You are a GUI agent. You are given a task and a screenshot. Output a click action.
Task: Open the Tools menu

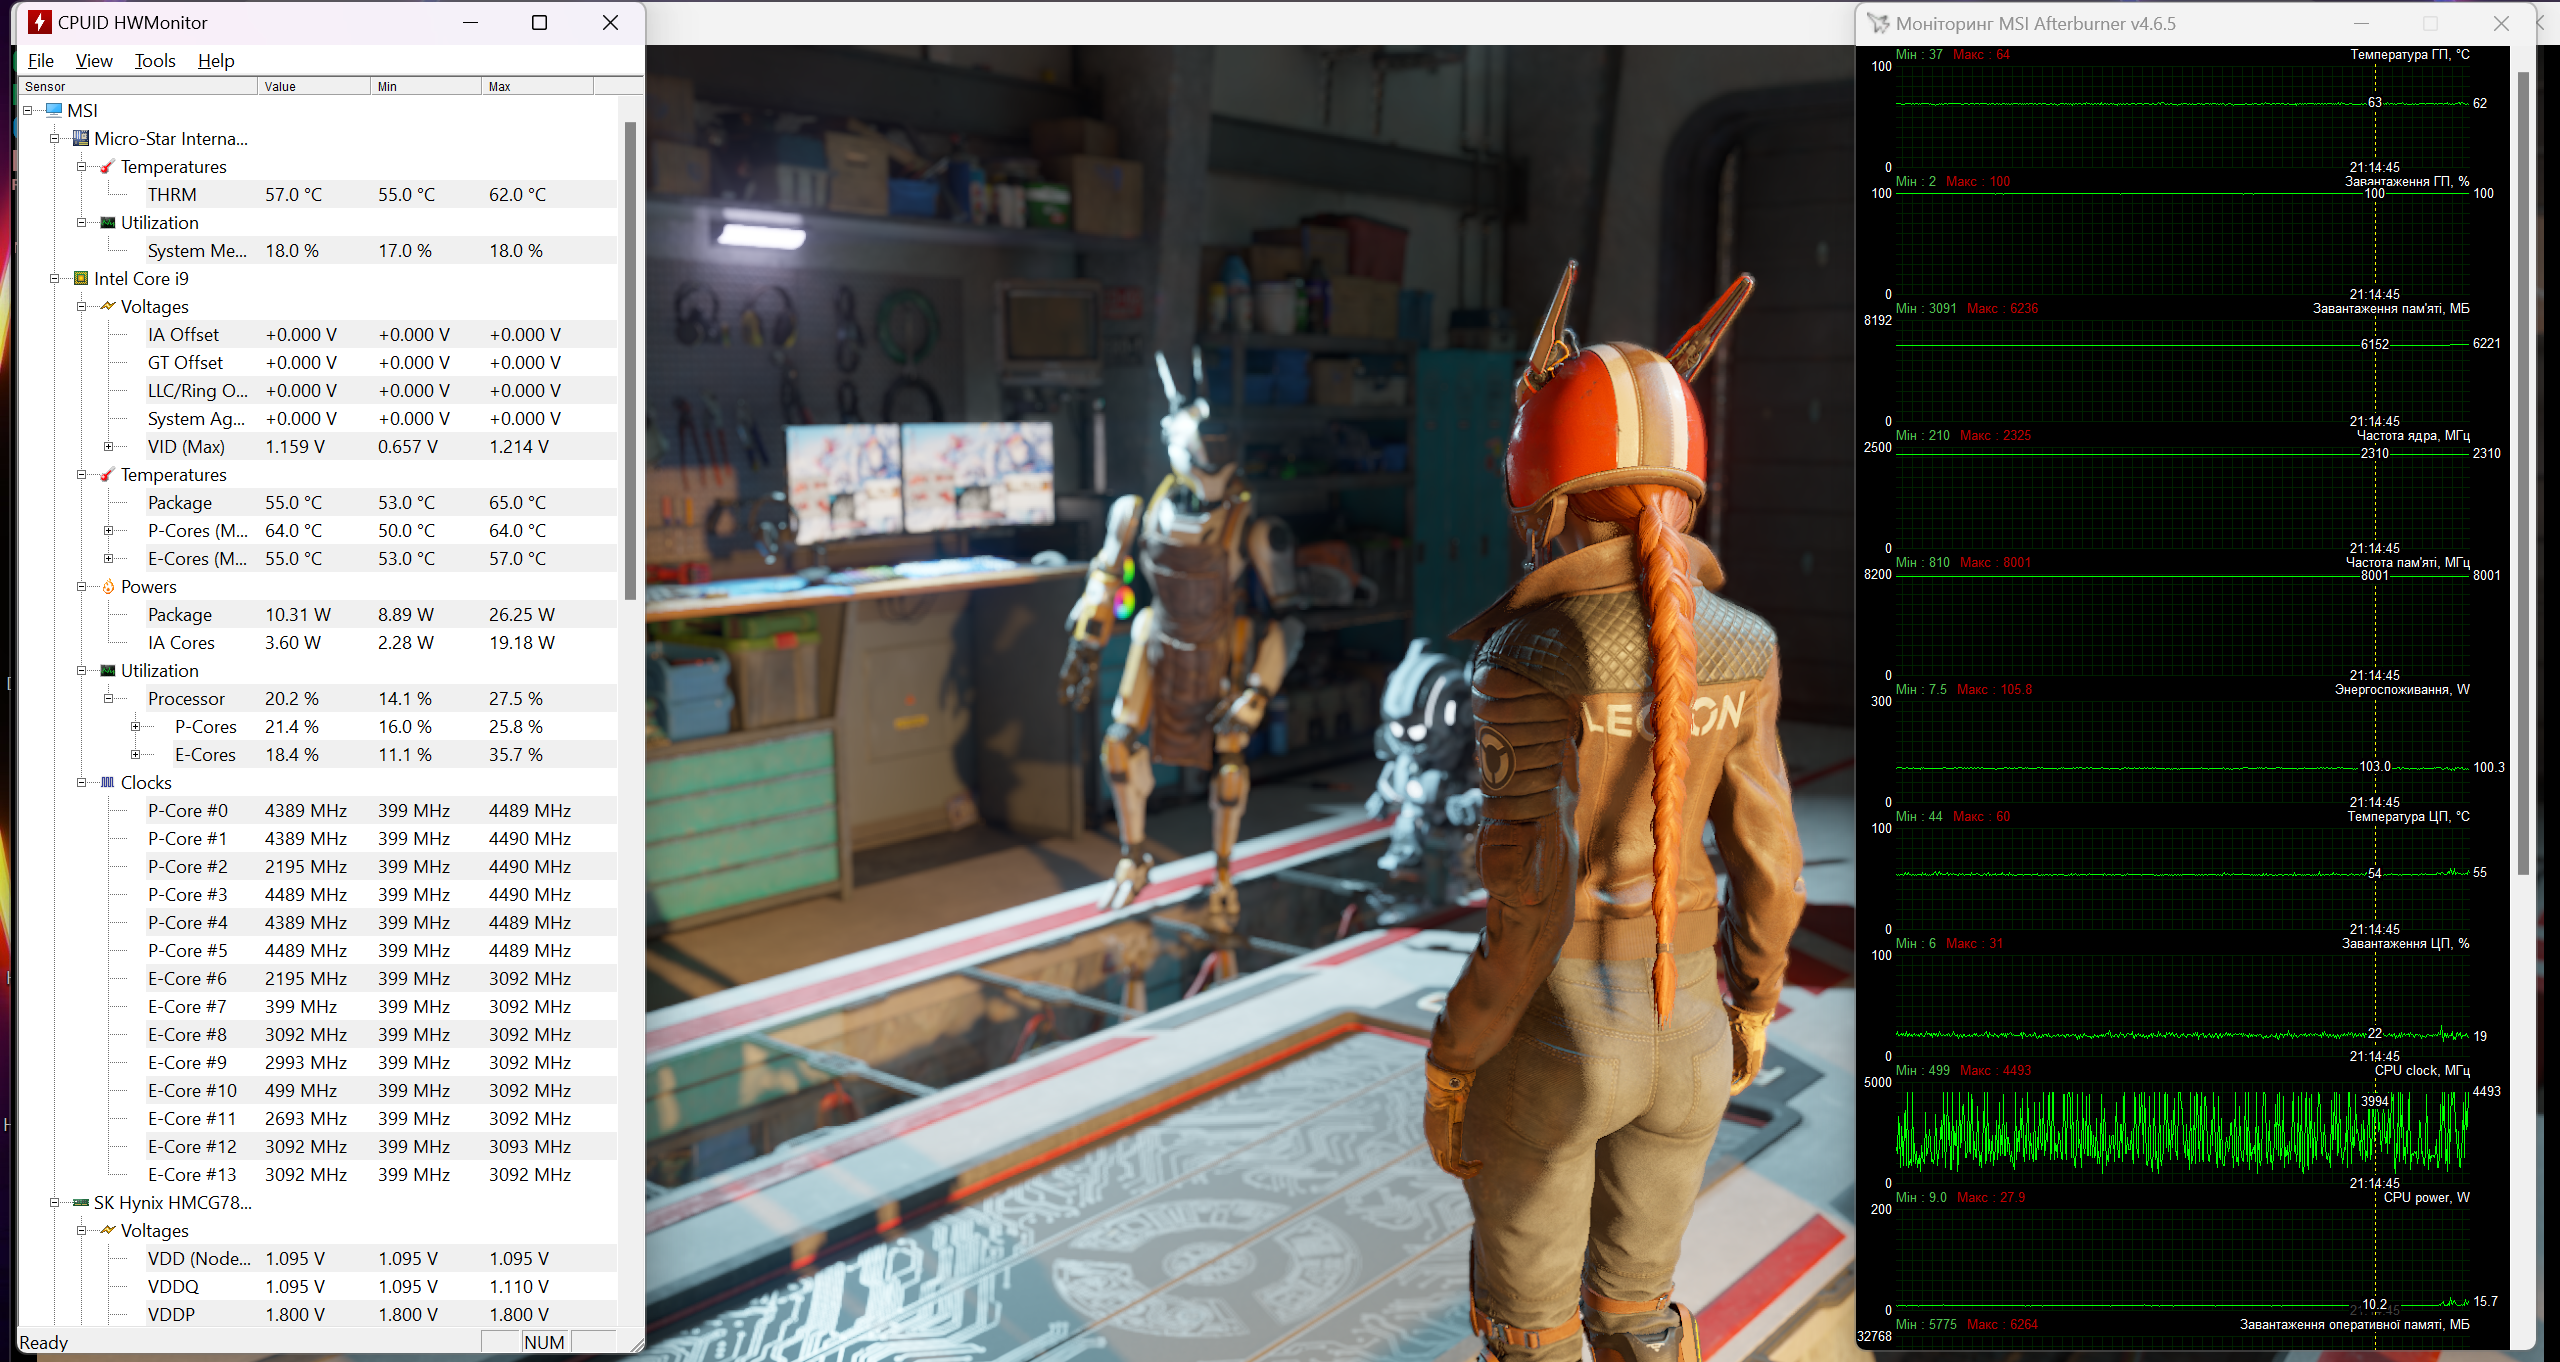pyautogui.click(x=155, y=61)
